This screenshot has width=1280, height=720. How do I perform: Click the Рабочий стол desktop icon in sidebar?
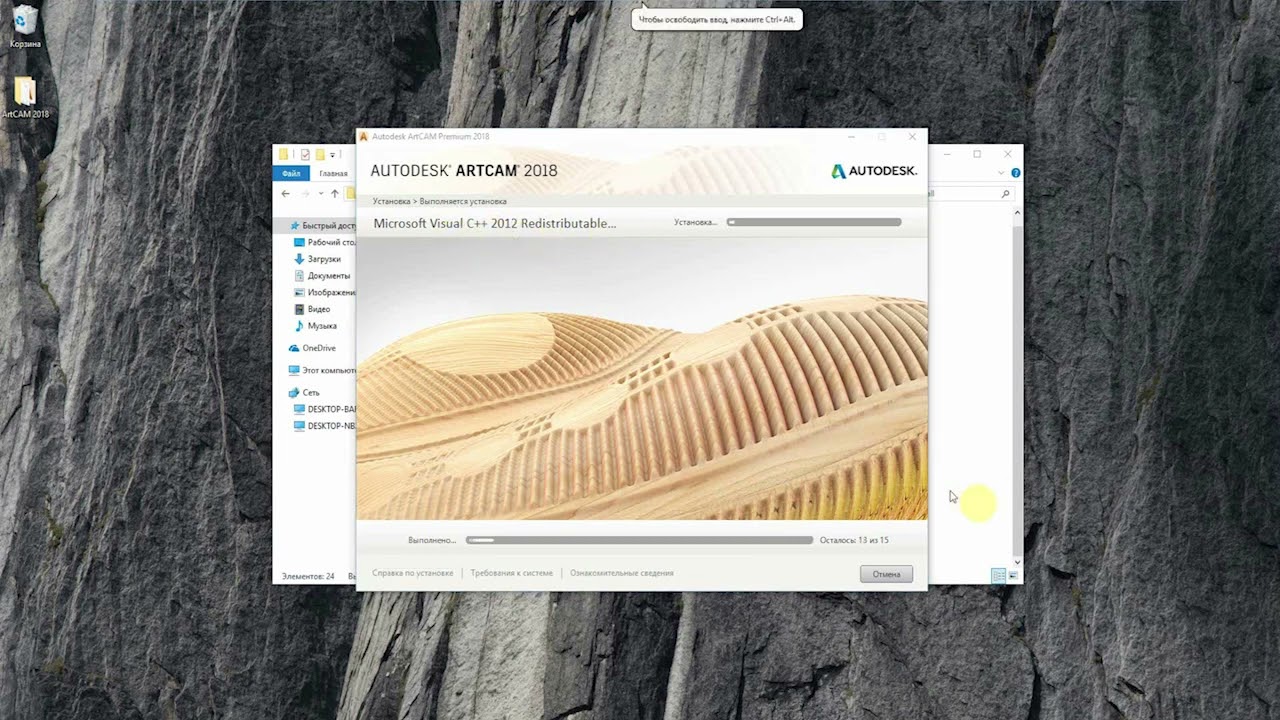click(x=299, y=242)
